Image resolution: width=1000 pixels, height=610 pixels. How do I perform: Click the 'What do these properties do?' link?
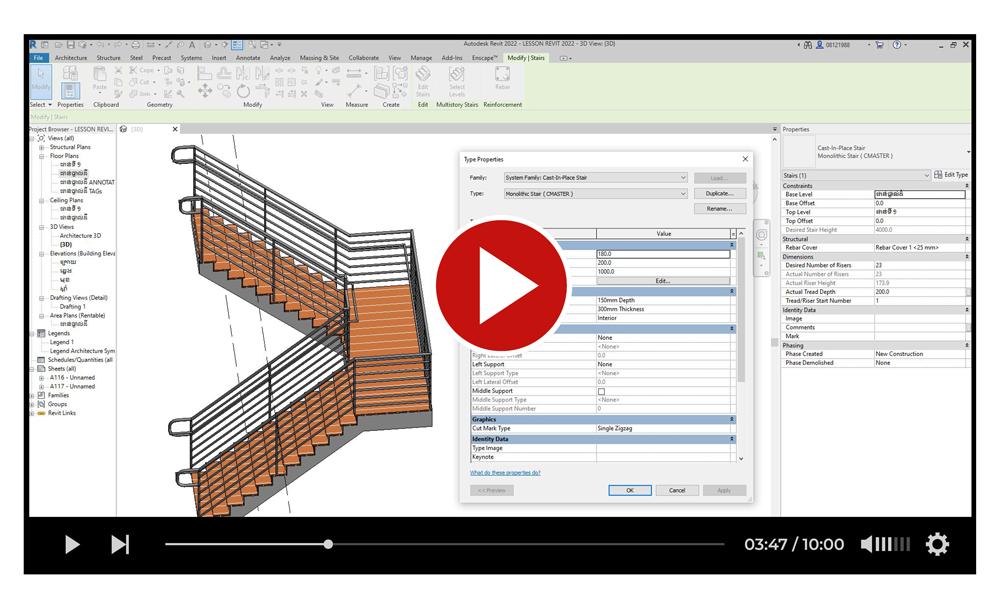click(505, 473)
